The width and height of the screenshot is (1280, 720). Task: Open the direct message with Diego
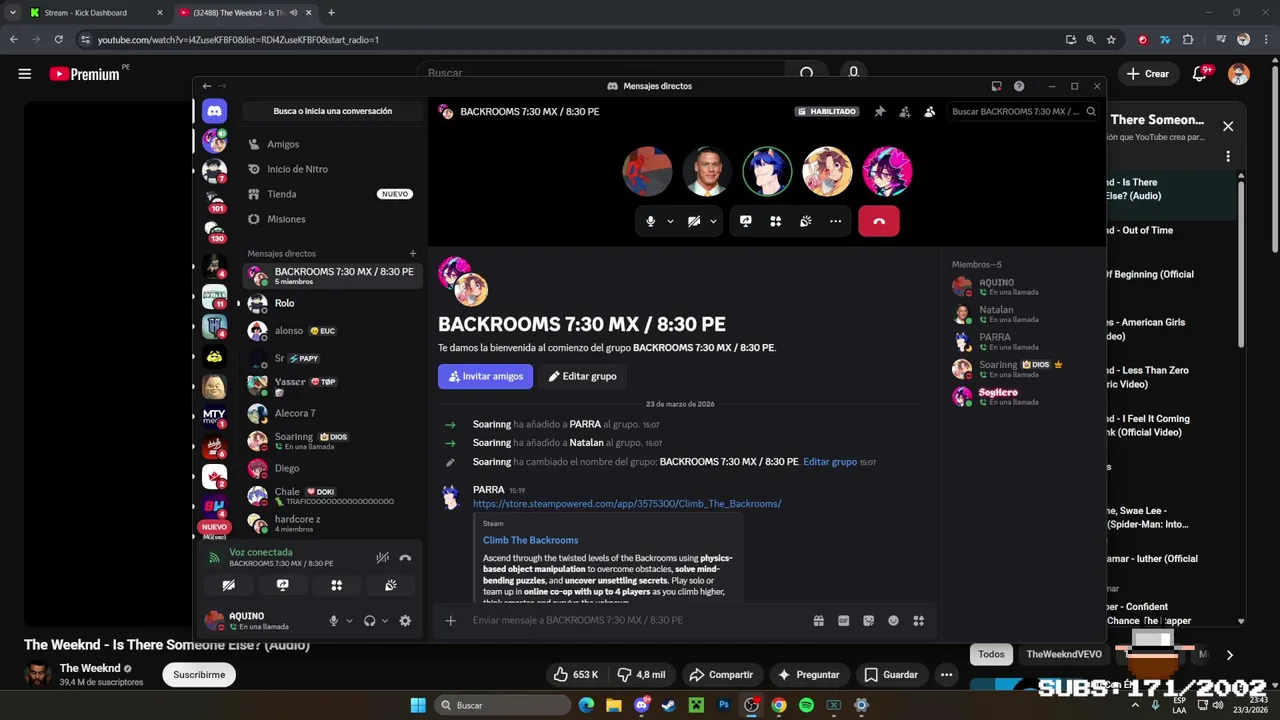(x=331, y=468)
